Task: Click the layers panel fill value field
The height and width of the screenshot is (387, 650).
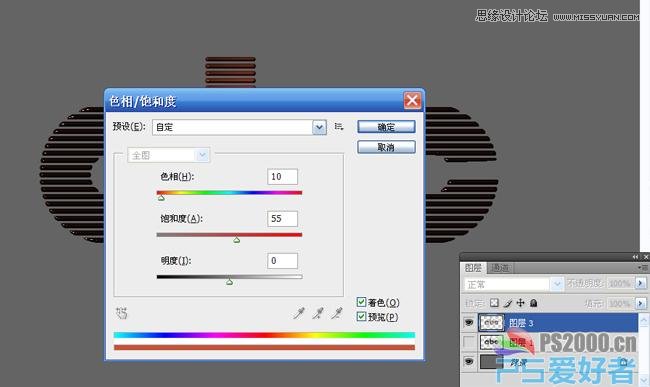Action: [x=620, y=303]
